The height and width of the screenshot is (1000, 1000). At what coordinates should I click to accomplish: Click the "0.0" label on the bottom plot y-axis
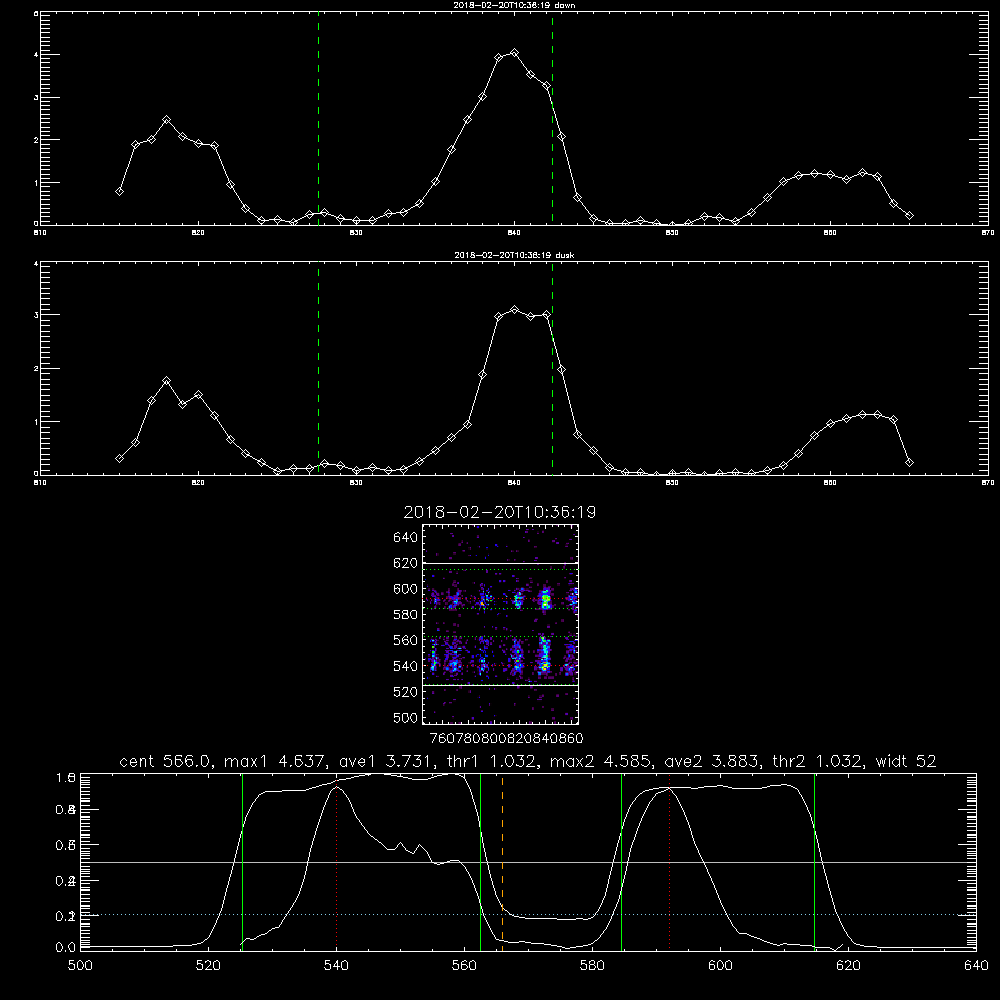pyautogui.click(x=66, y=948)
